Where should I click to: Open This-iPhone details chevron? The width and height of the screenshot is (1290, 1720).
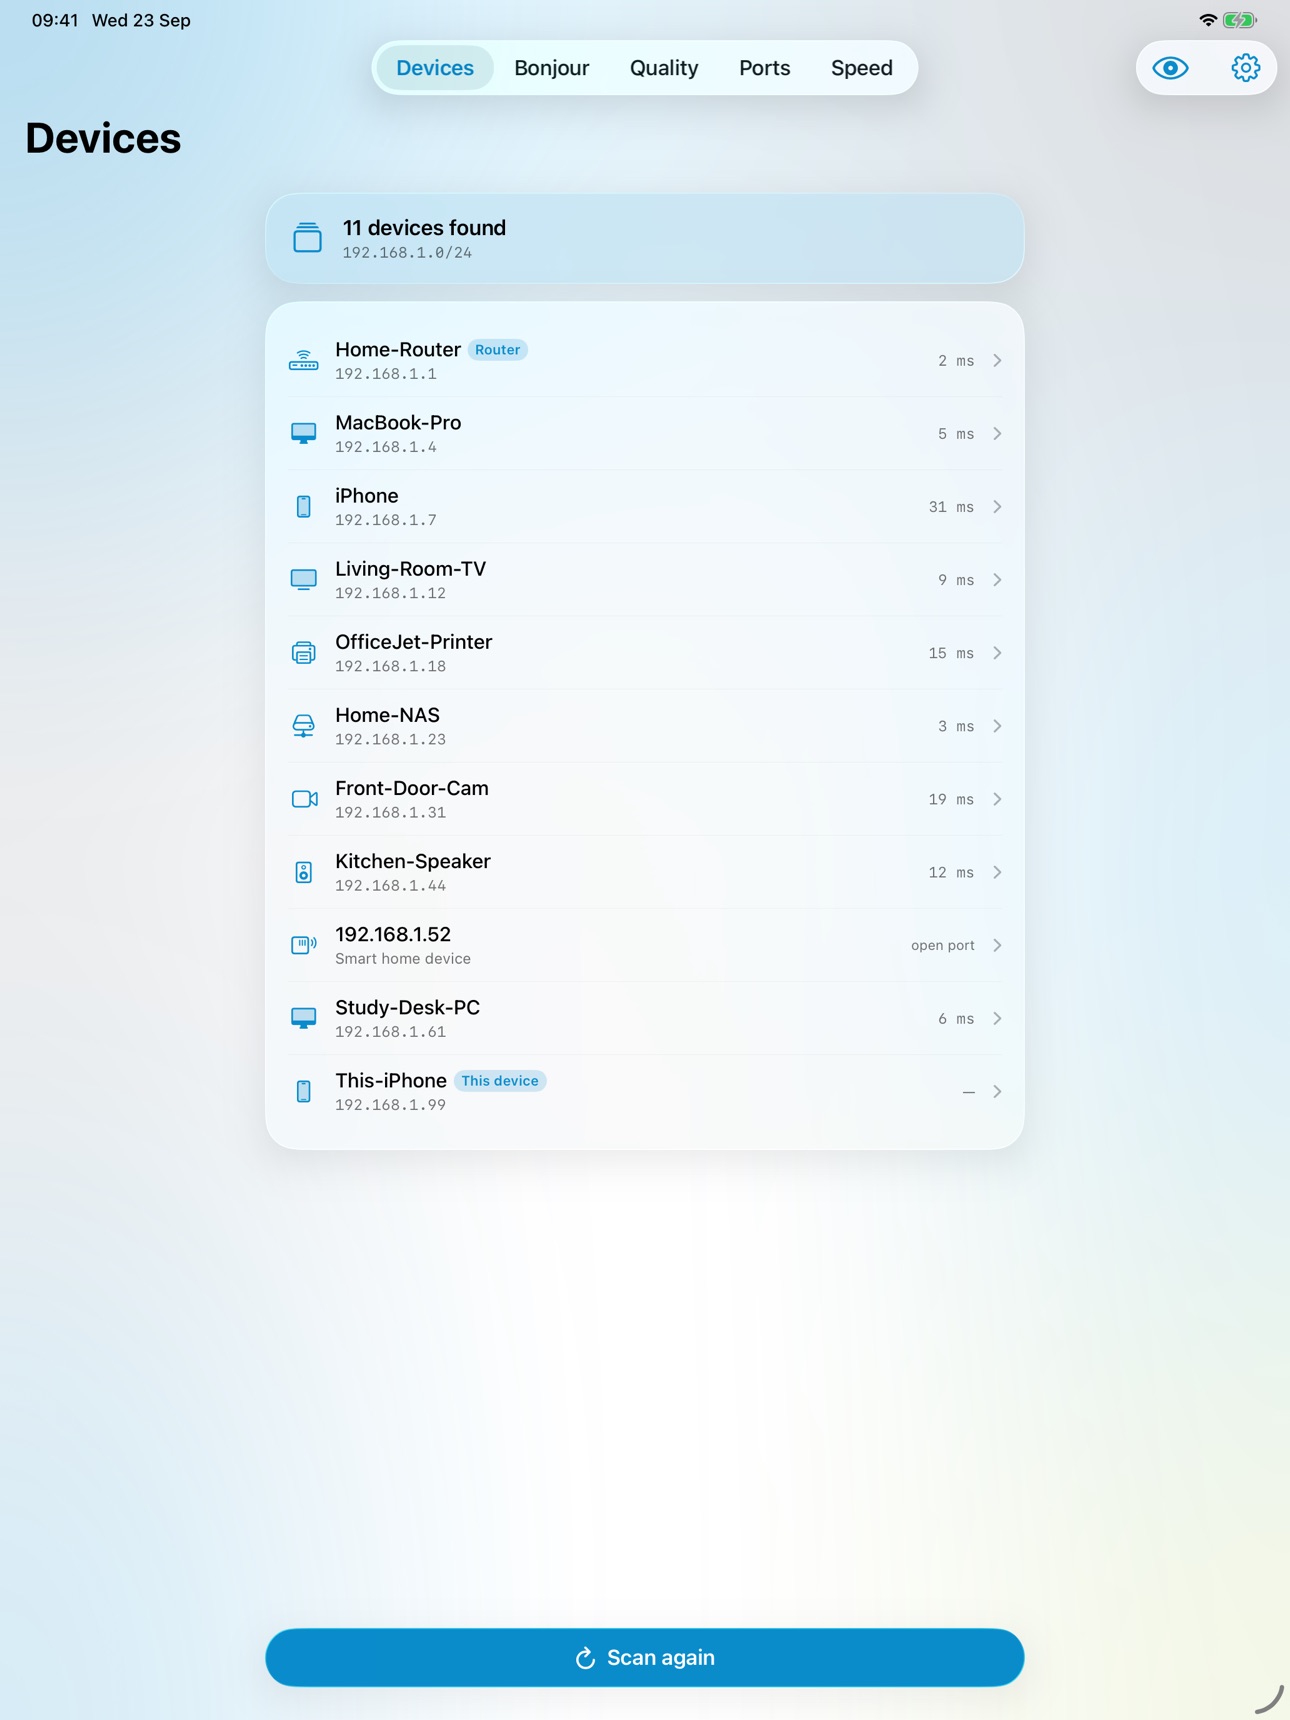tap(997, 1092)
